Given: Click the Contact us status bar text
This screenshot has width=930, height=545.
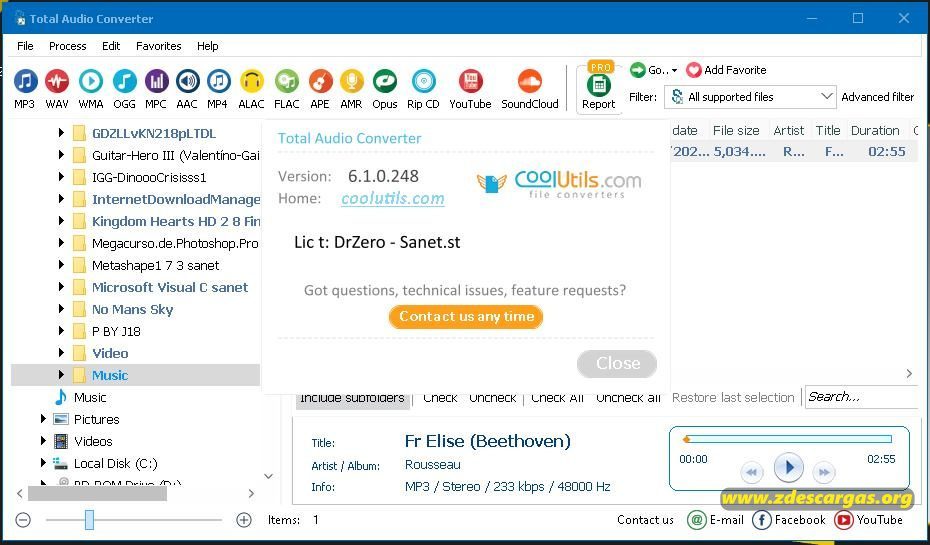Looking at the screenshot, I should (645, 520).
